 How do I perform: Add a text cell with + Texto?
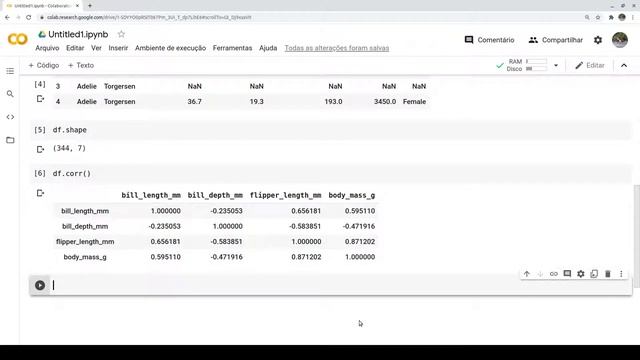(x=81, y=65)
